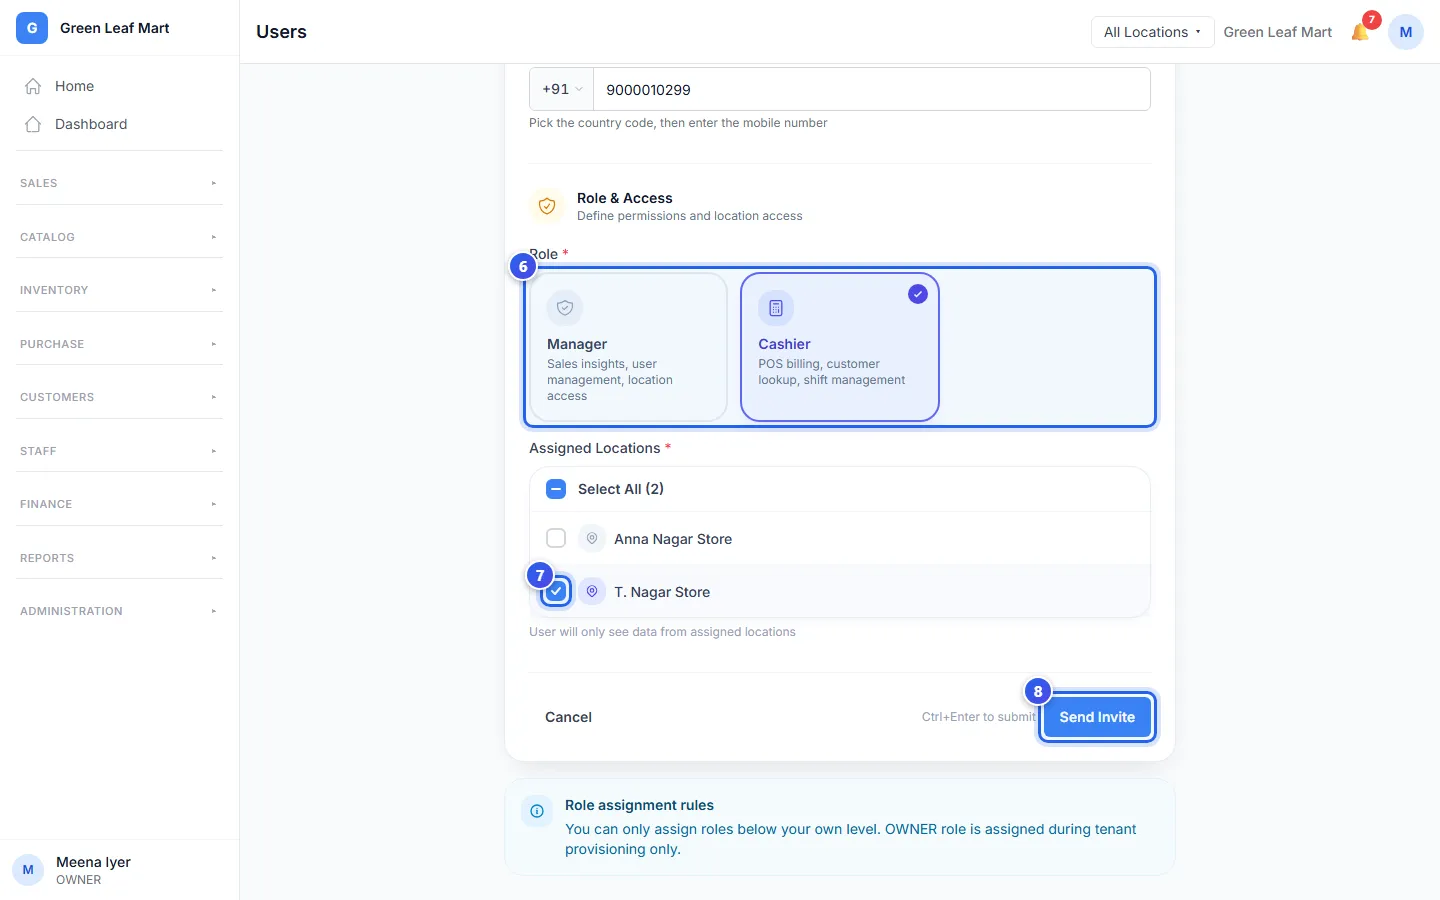Viewport: 1440px width, 900px height.
Task: Uncheck the T. Nagar Store checkbox
Action: [x=556, y=592]
